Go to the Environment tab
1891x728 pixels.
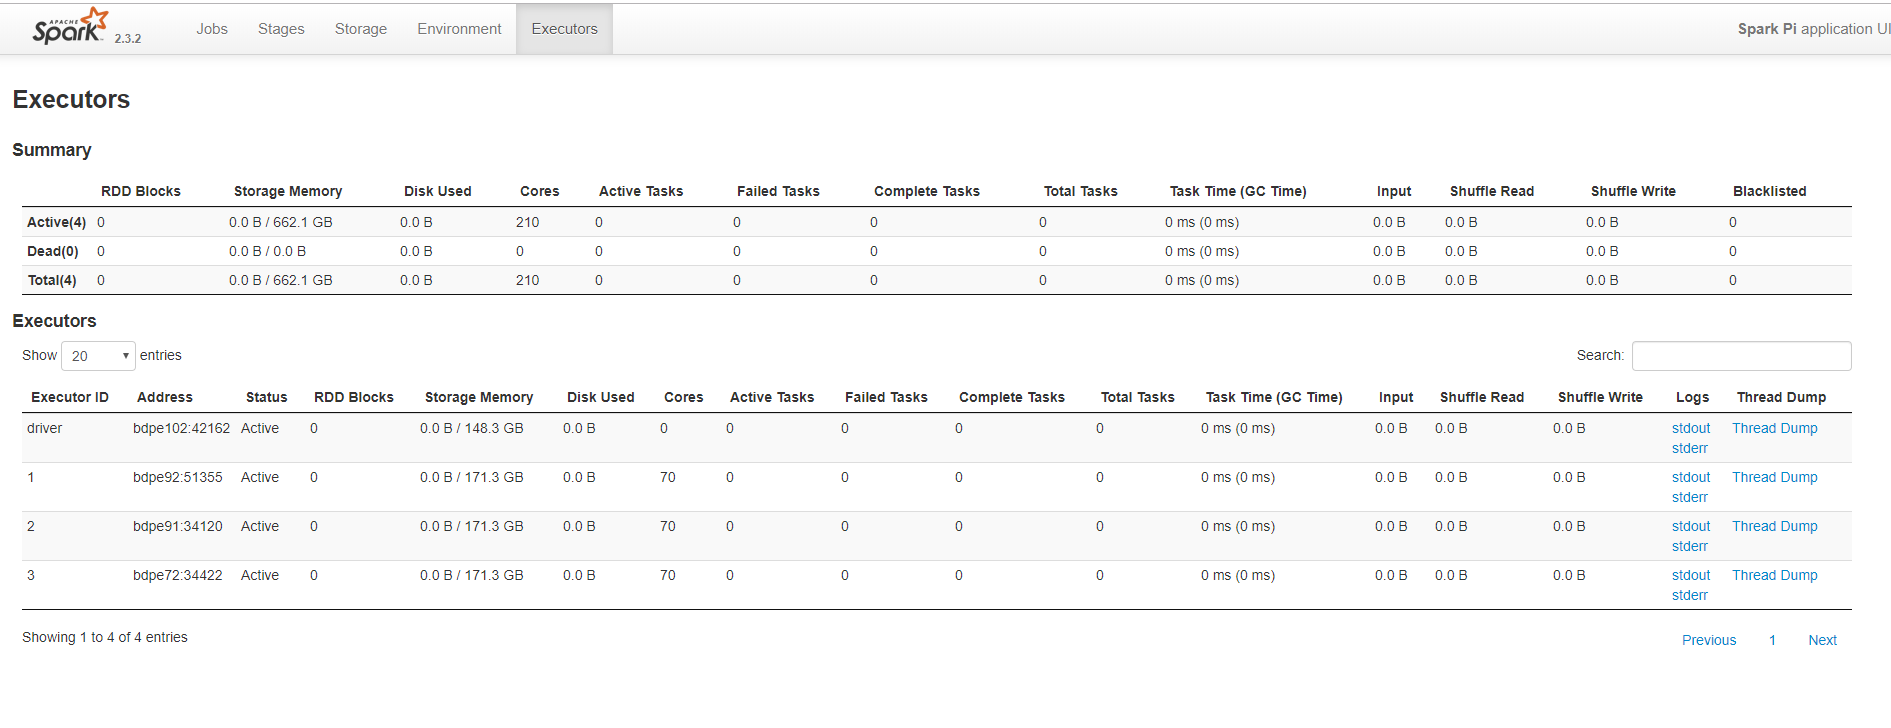(x=459, y=29)
